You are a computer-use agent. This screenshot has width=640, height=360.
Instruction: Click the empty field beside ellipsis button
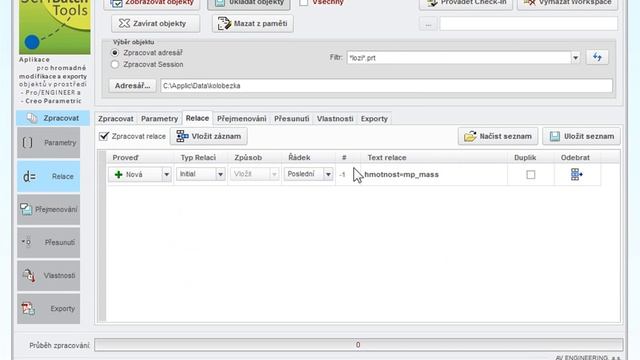[528, 24]
